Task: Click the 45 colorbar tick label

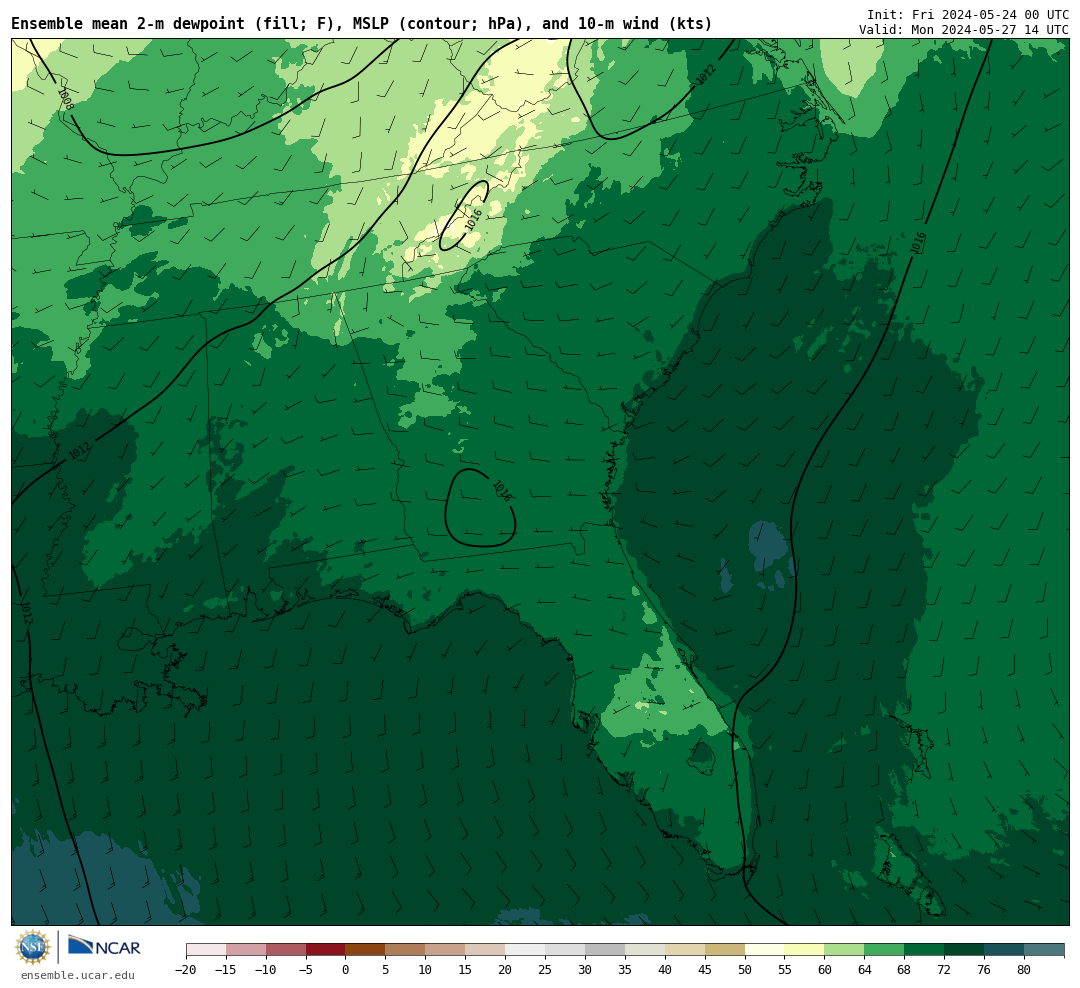Action: tap(705, 970)
